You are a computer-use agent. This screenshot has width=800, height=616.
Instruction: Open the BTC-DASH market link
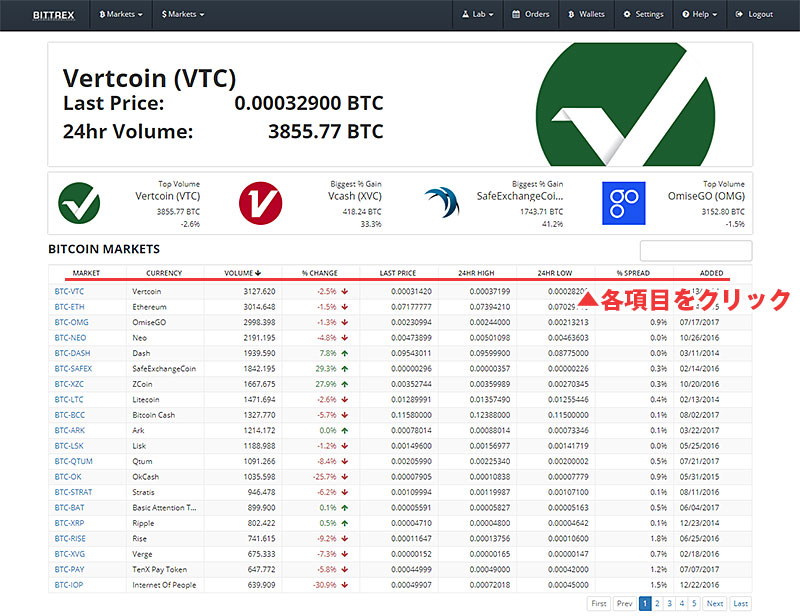72,353
